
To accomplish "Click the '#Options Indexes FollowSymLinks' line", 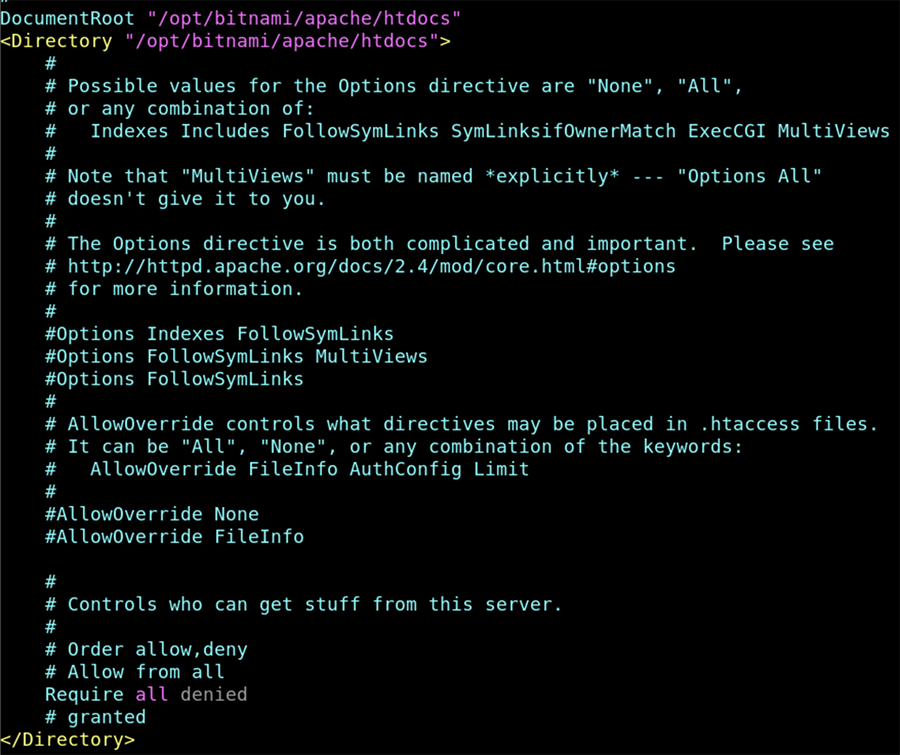I will pos(219,334).
